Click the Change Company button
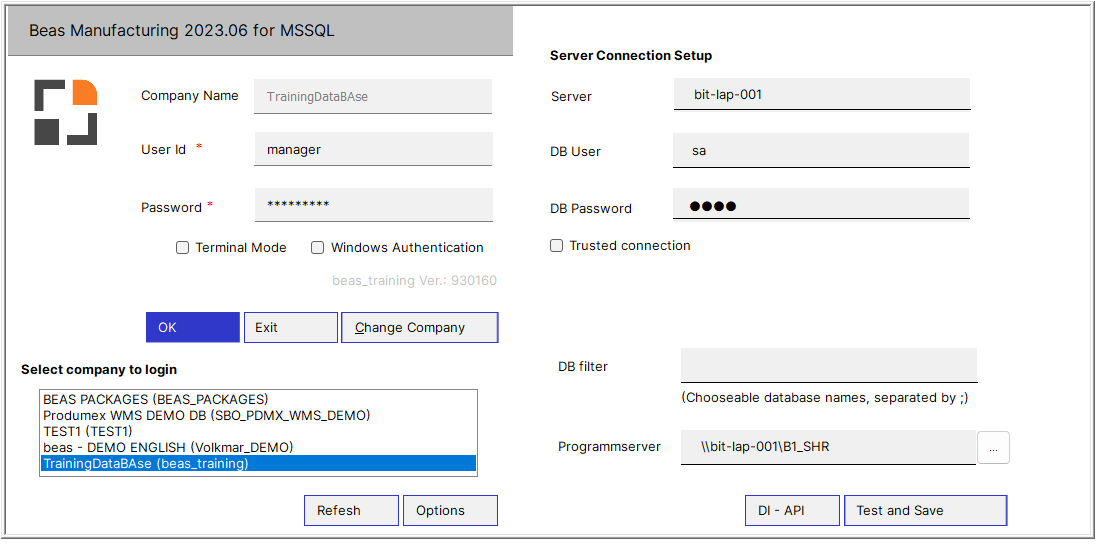This screenshot has width=1098, height=545. pyautogui.click(x=419, y=328)
